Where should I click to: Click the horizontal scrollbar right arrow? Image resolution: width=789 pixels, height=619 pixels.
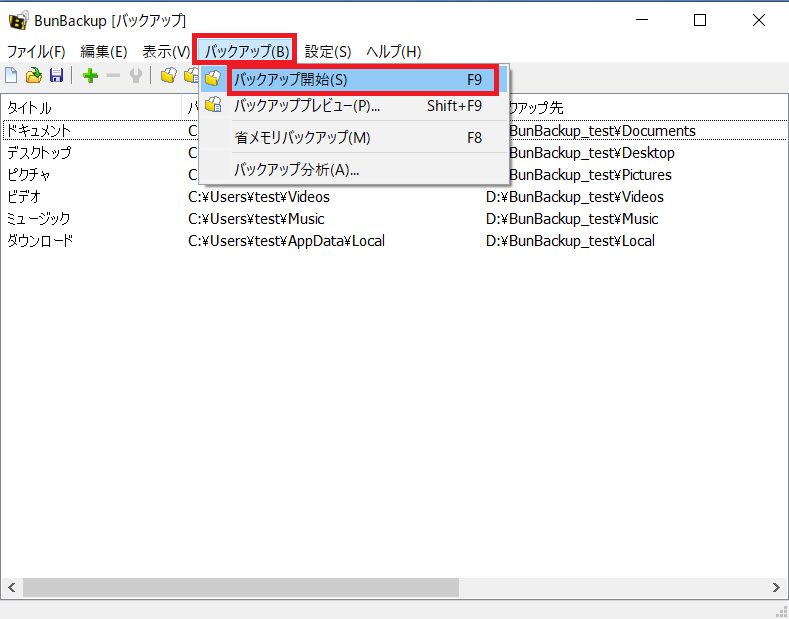[x=776, y=587]
